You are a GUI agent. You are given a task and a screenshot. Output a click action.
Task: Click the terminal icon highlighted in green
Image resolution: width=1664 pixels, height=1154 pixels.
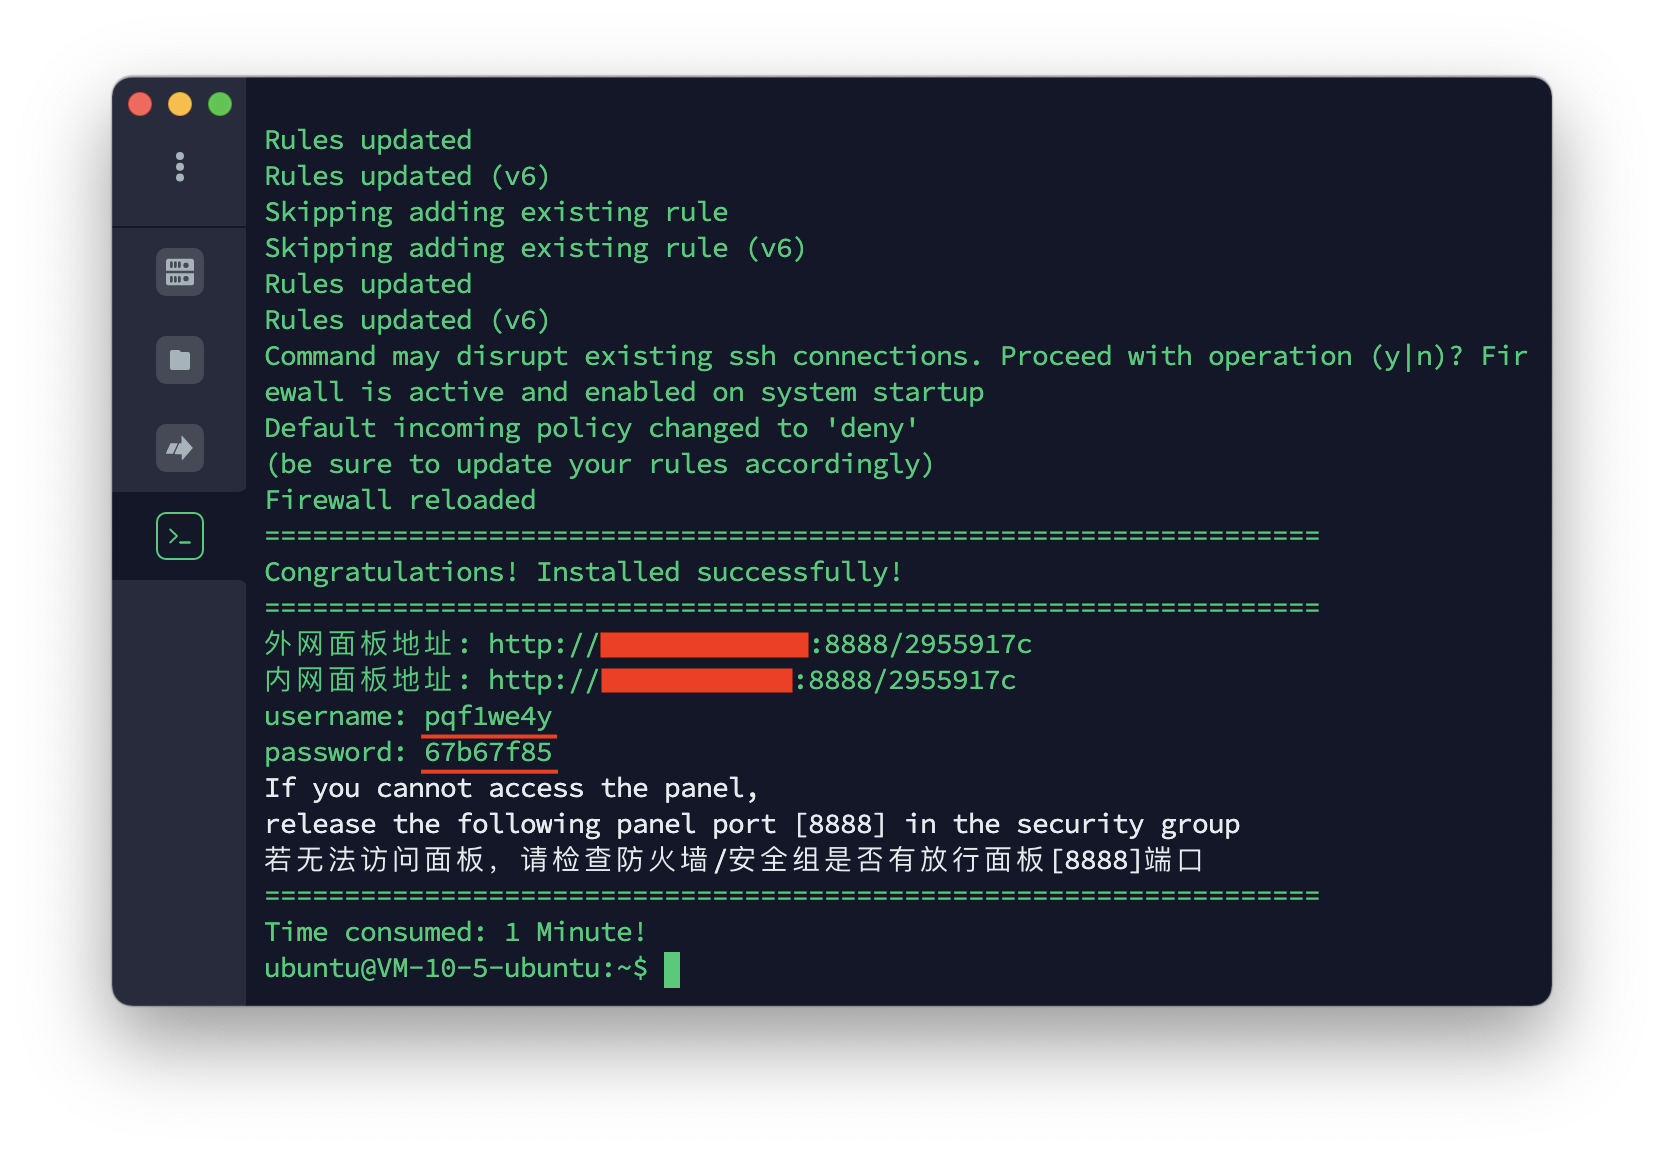pos(179,536)
